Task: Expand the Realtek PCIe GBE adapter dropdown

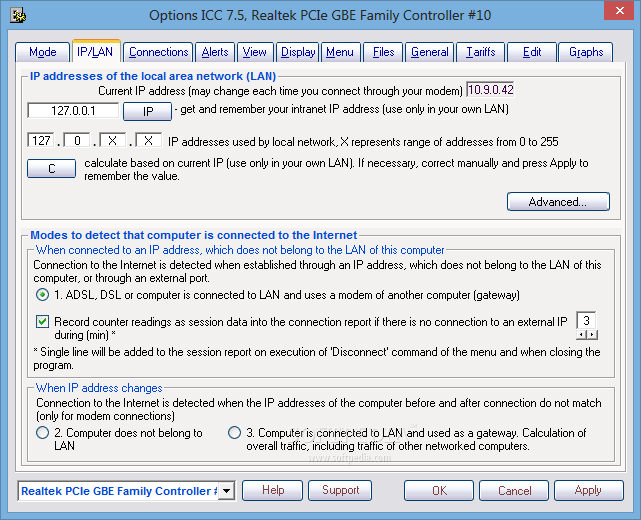Action: pyautogui.click(x=226, y=490)
